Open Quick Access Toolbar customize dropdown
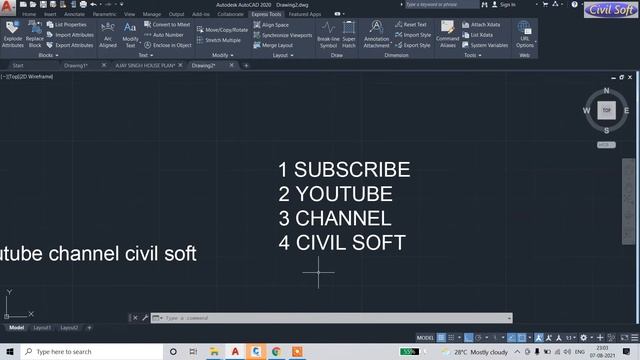 122,4
